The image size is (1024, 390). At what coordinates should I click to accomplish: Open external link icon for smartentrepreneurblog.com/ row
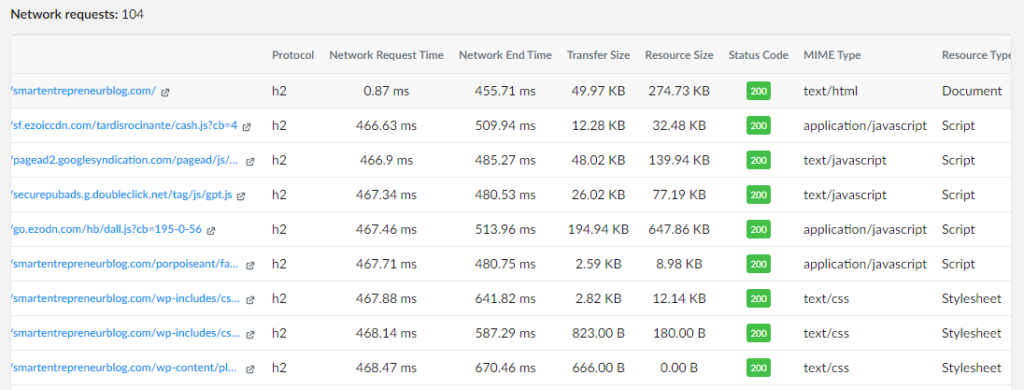click(x=165, y=92)
